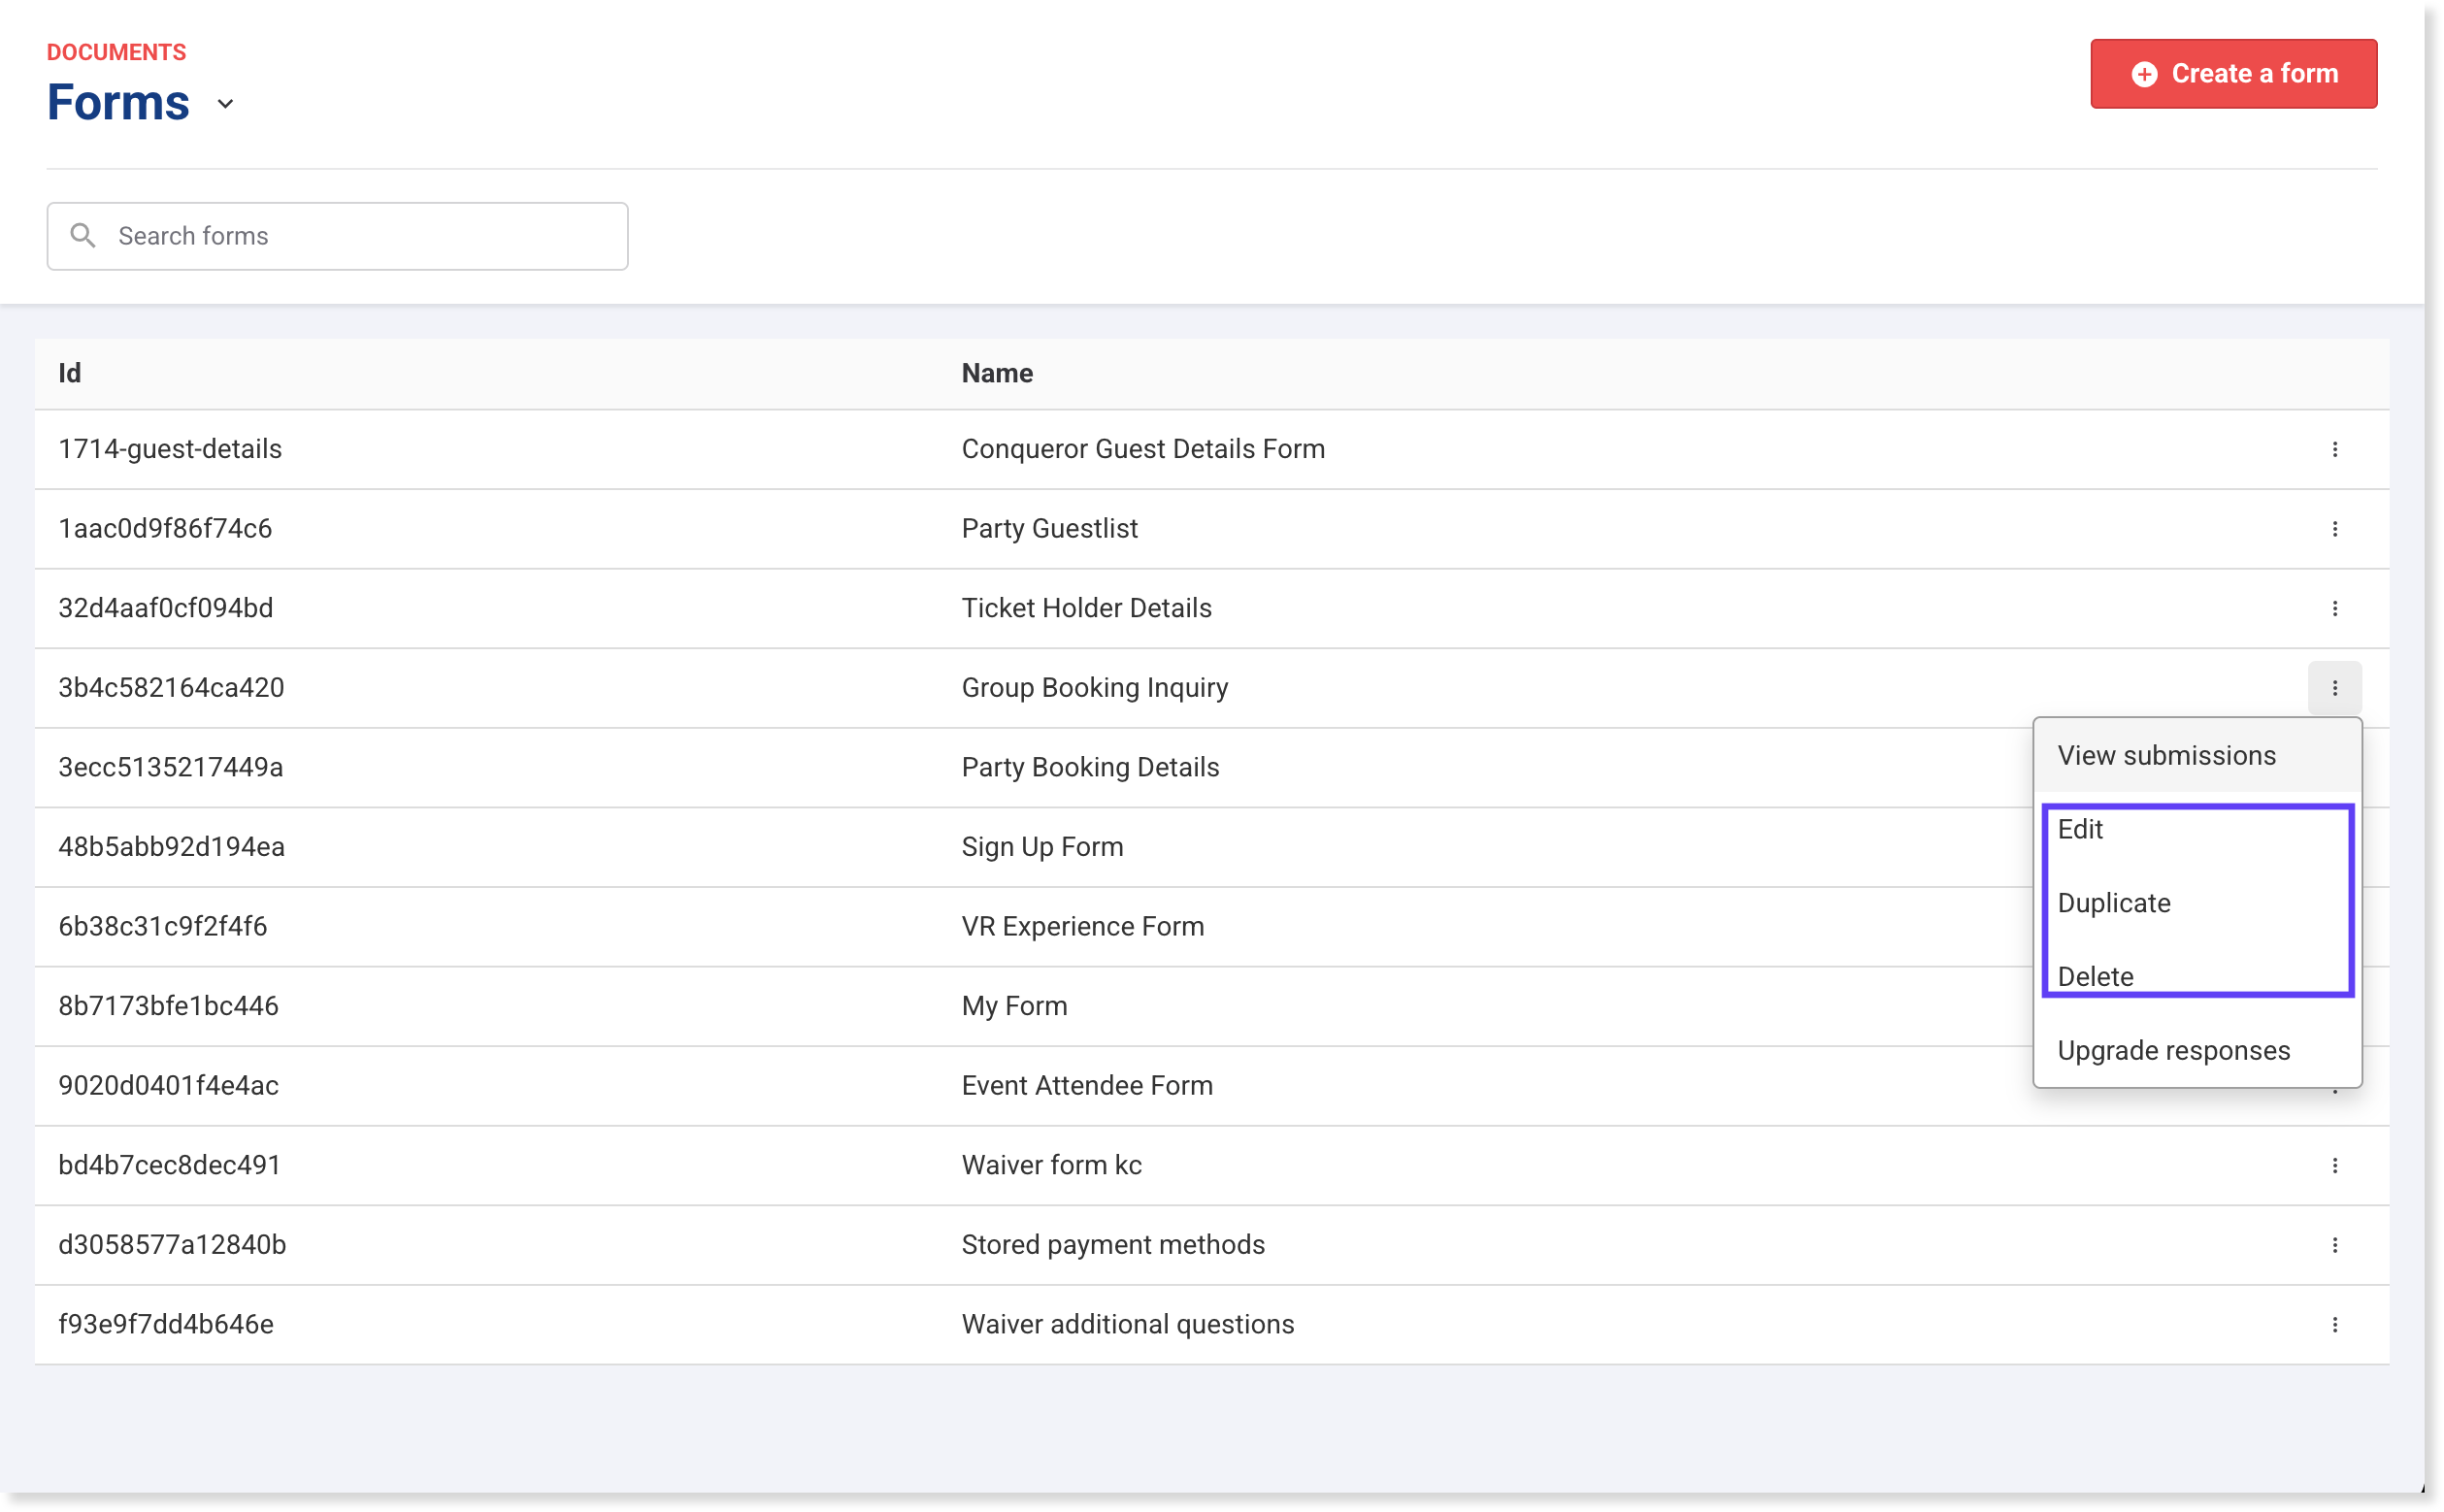Close the Group Booking Inquiry kebab menu
Screen dimensions: 2444x1512
pyautogui.click(x=2334, y=688)
